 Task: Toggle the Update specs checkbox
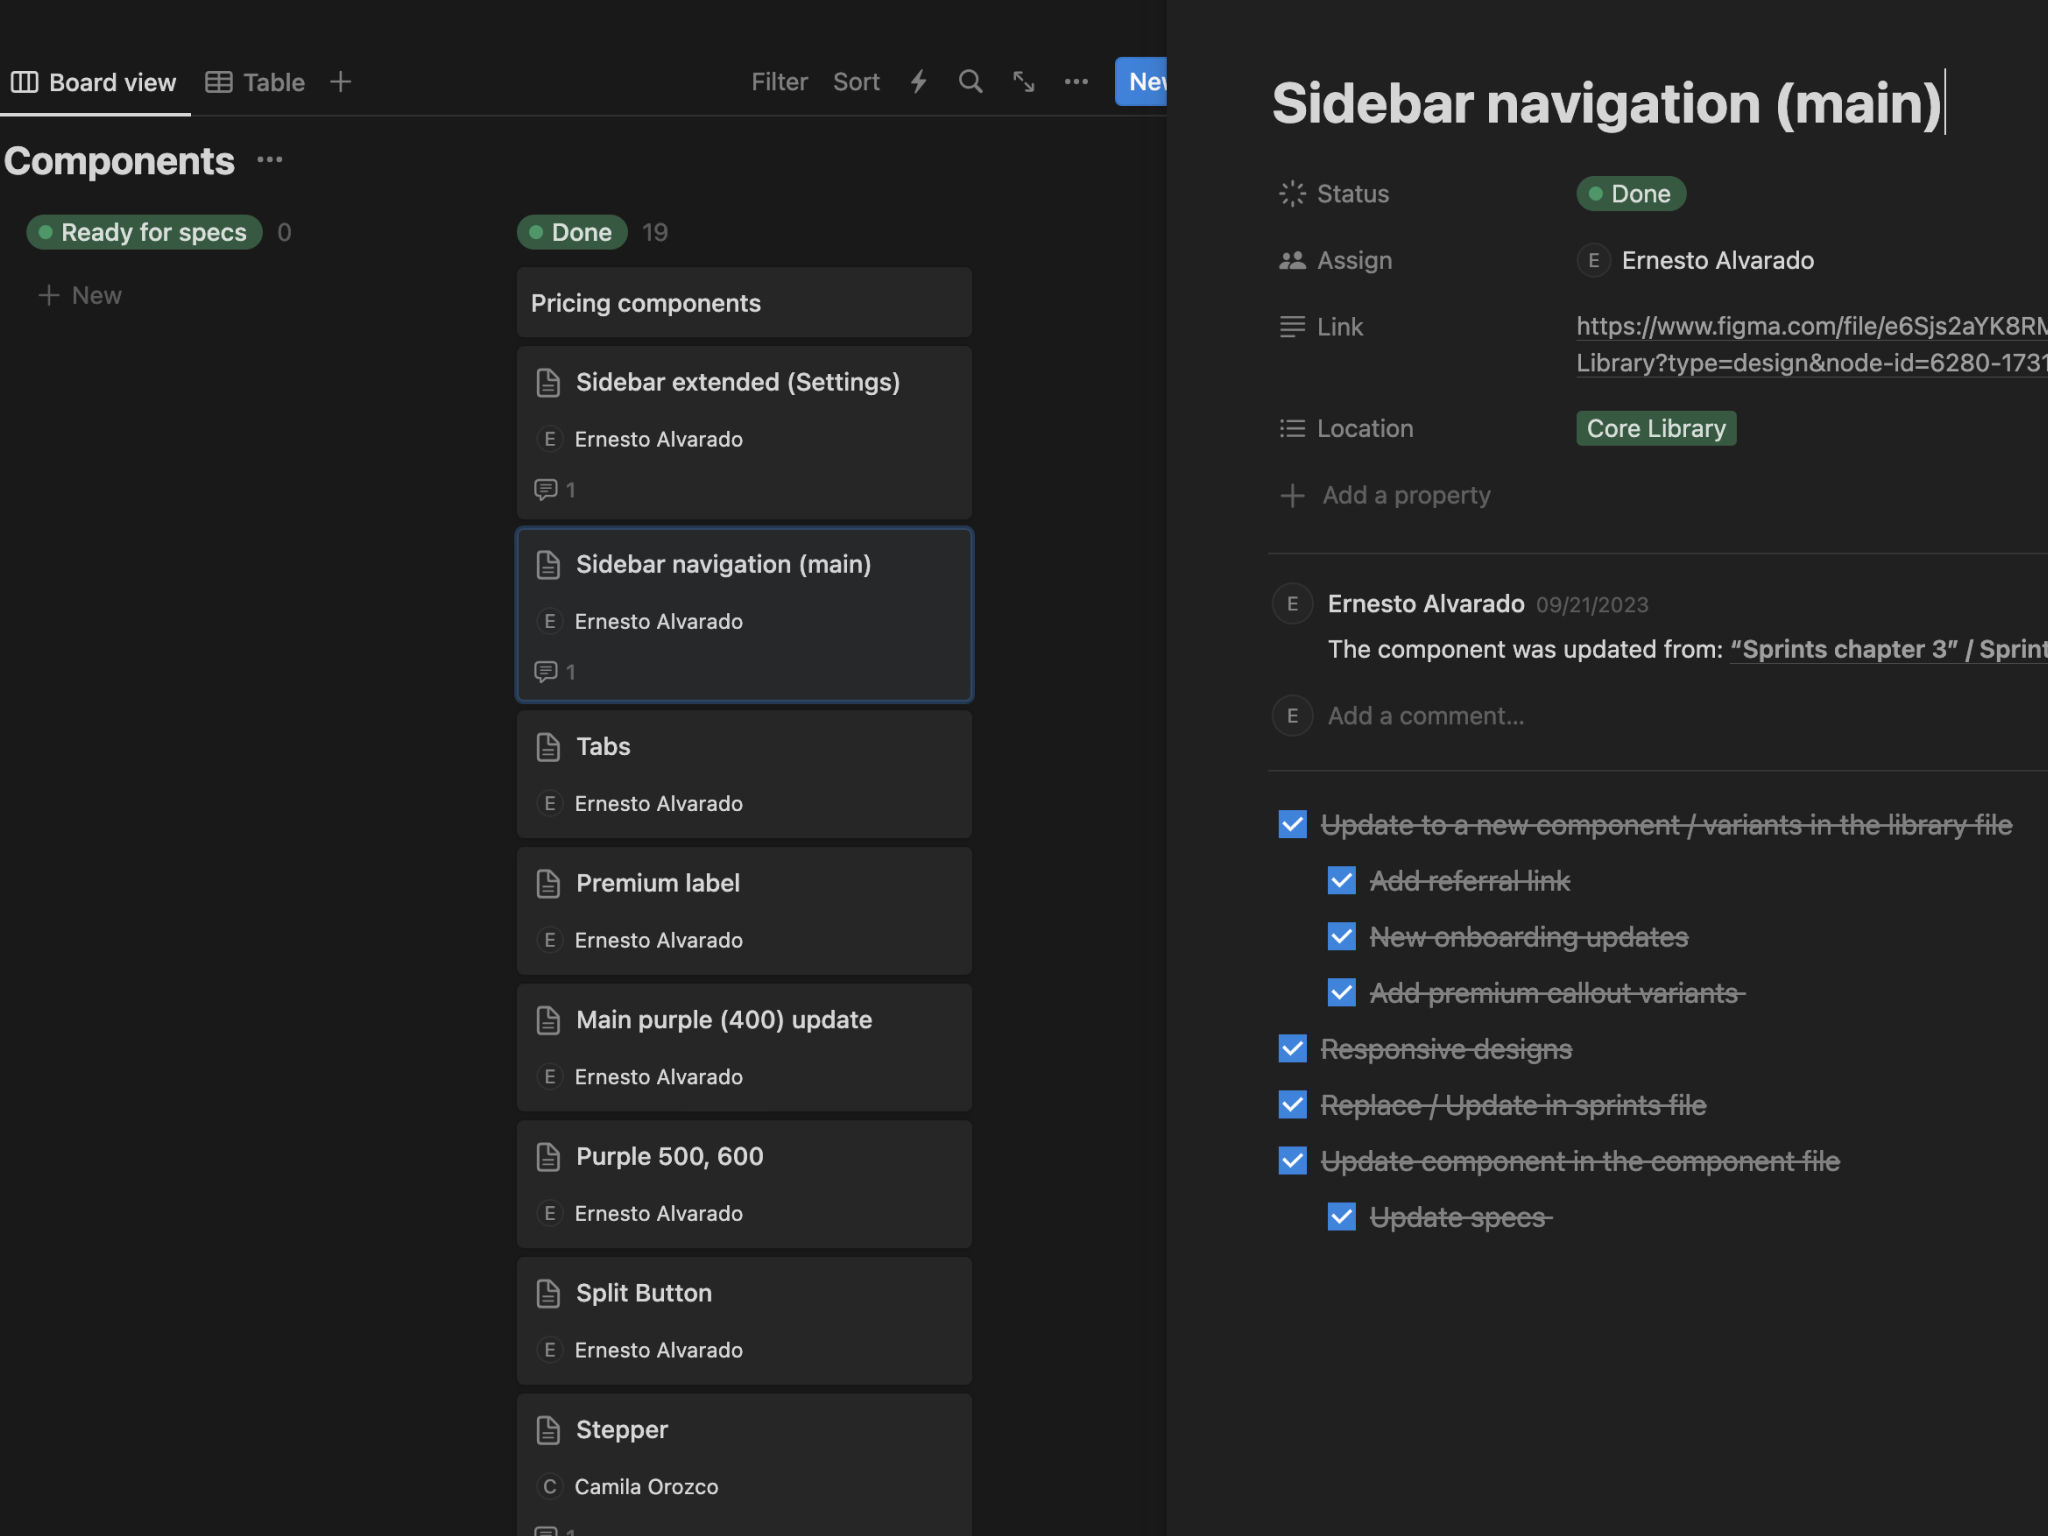tap(1341, 1217)
